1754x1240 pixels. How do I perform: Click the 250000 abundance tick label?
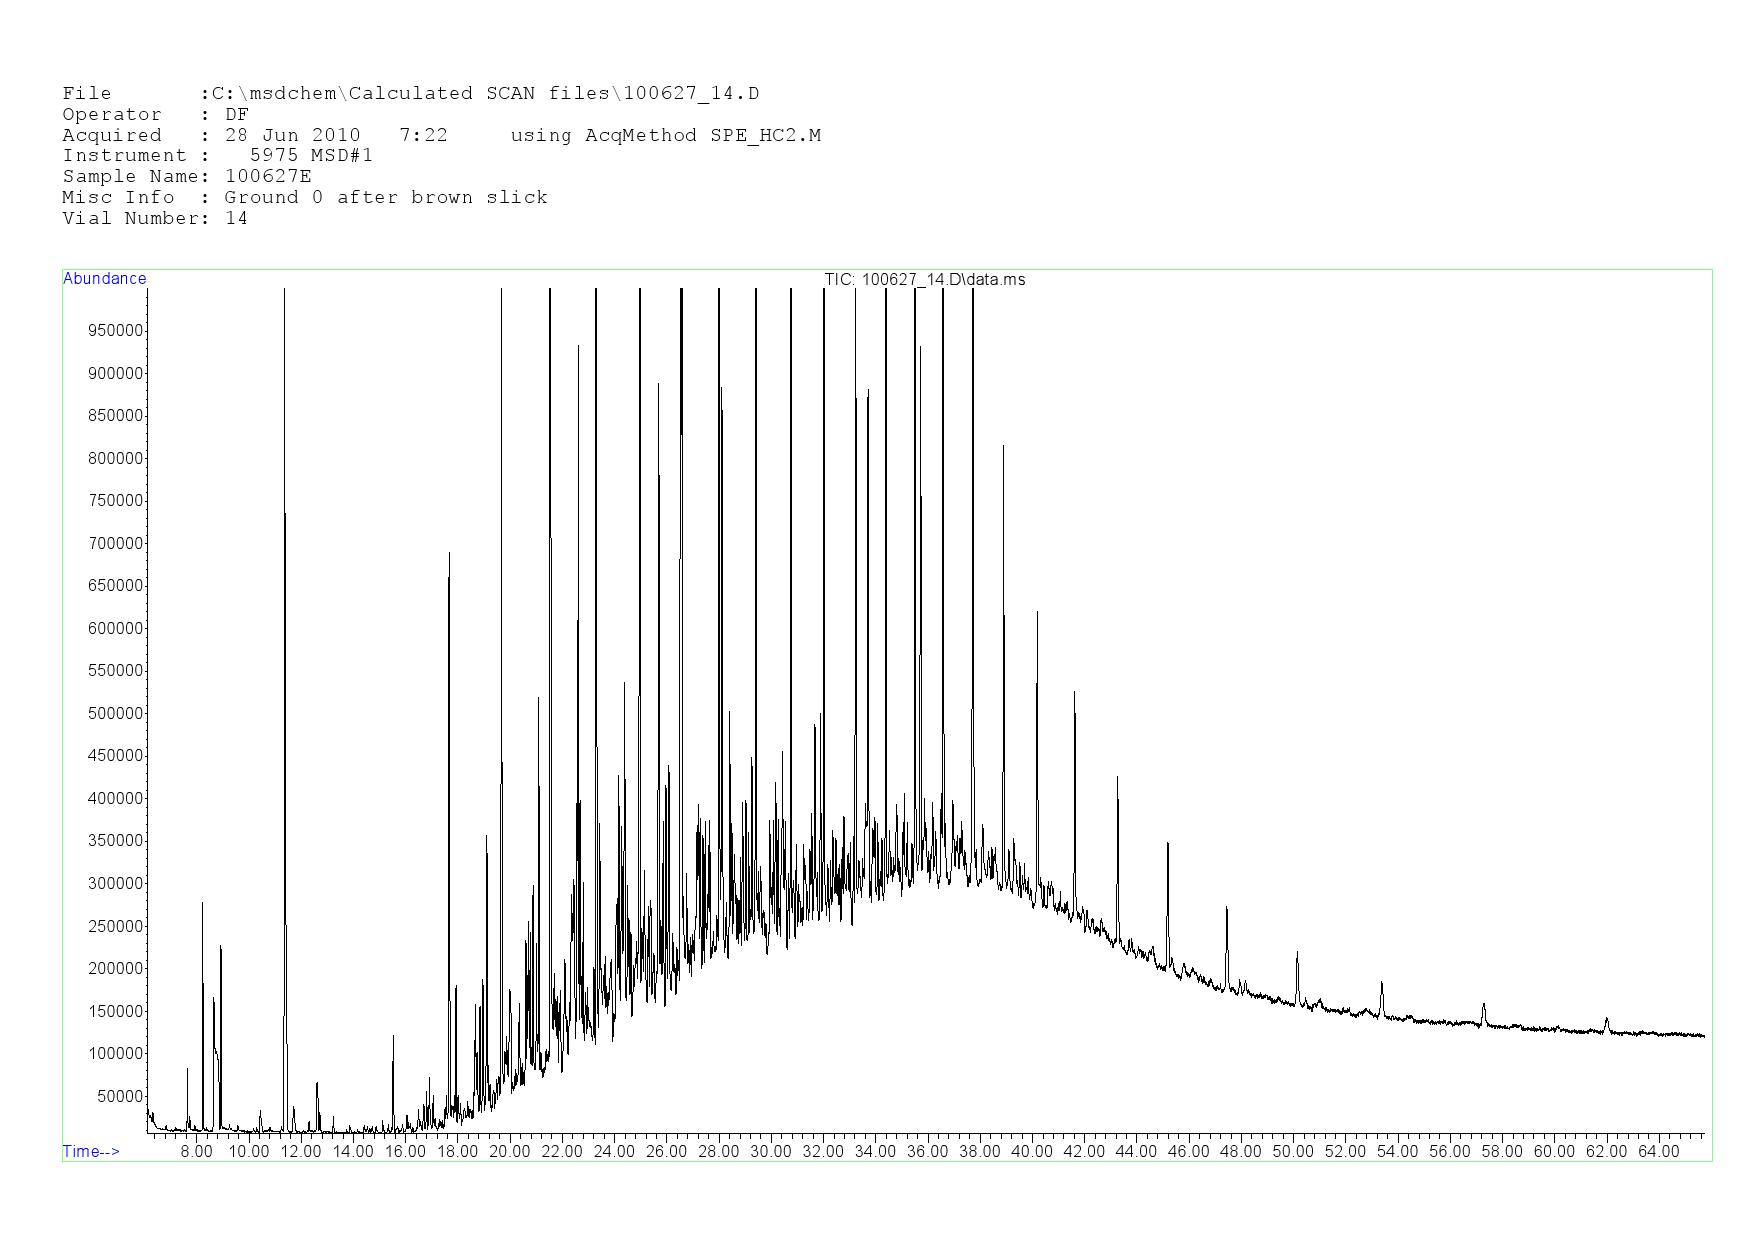click(116, 927)
